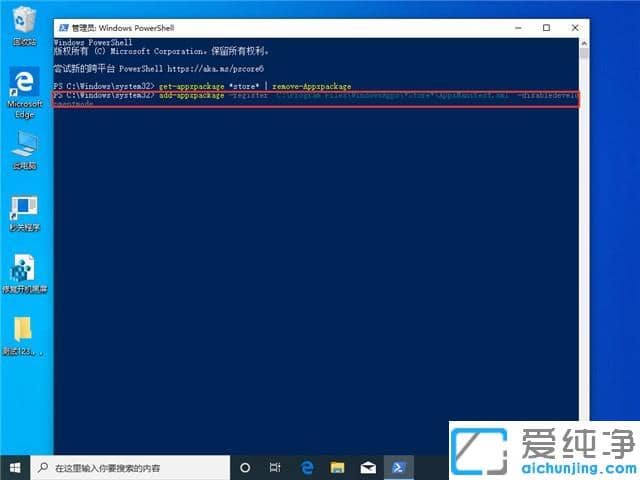Close the PowerShell window
Image resolution: width=640 pixels, height=480 pixels.
[x=575, y=28]
